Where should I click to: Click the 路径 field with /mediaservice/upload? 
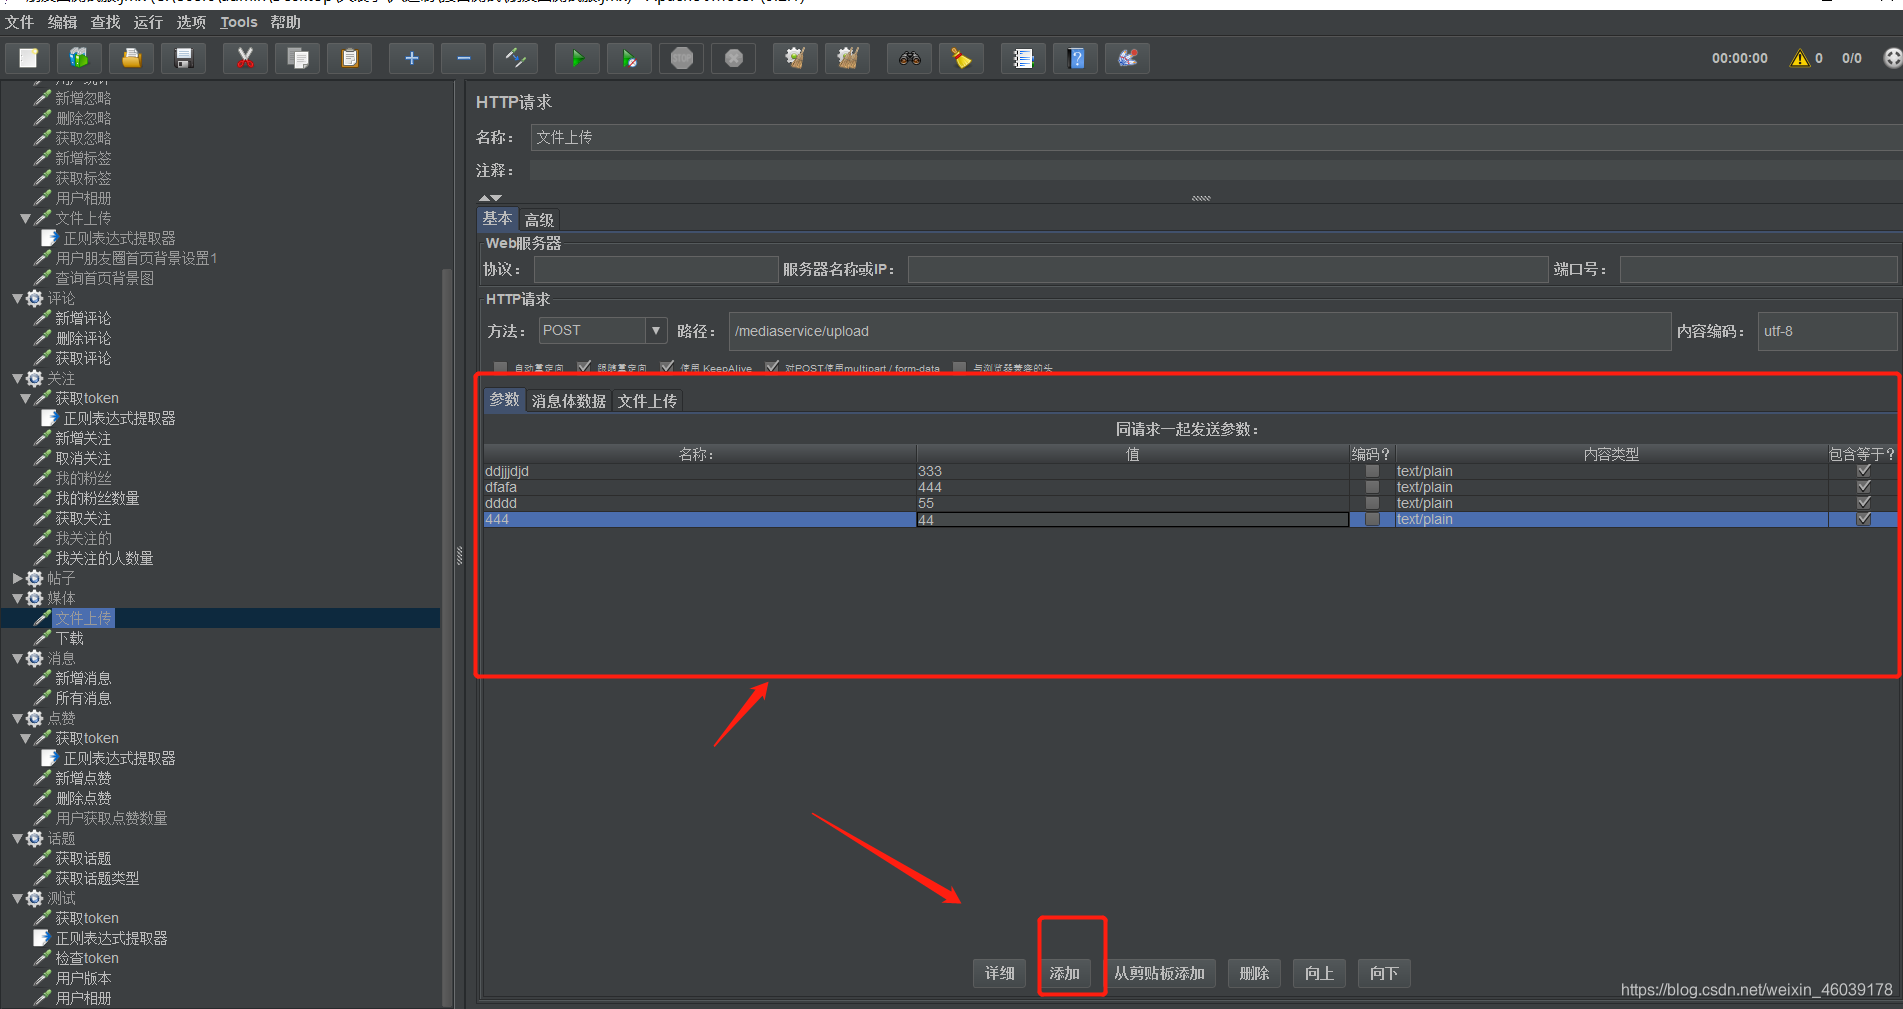pos(1199,331)
